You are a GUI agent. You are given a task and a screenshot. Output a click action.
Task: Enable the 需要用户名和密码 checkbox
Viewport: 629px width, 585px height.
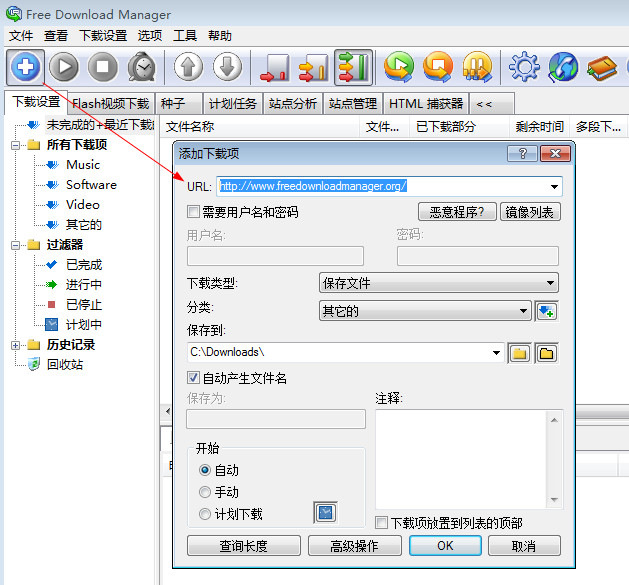click(x=193, y=211)
